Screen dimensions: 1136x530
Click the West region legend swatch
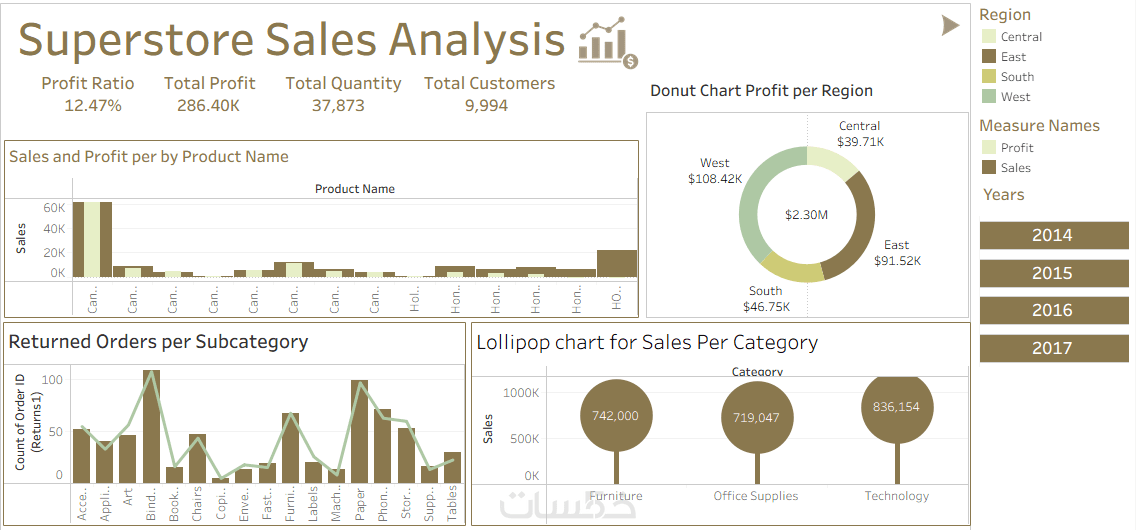click(x=989, y=97)
